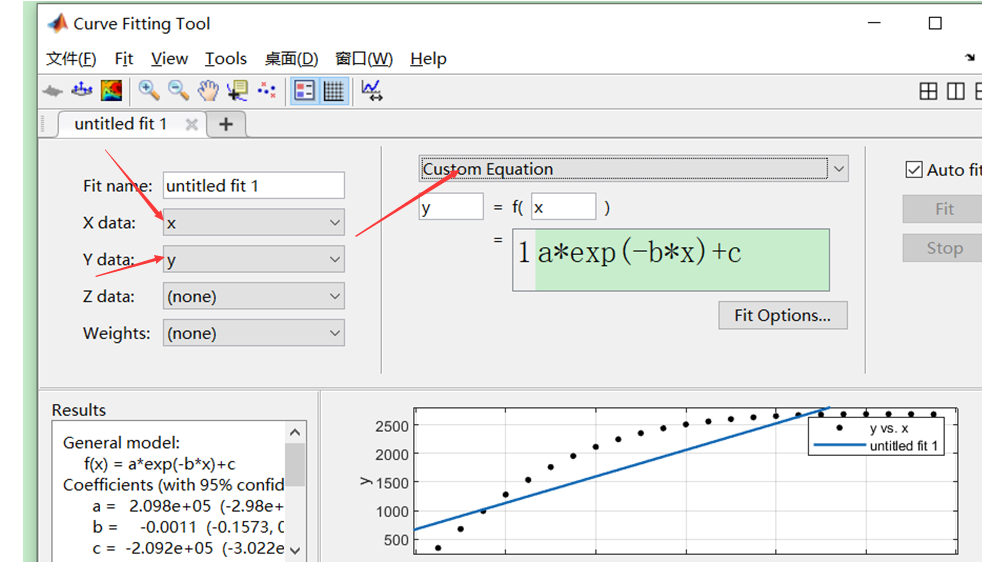Image resolution: width=982 pixels, height=562 pixels.
Task: Click the Fit button
Action: (x=944, y=209)
